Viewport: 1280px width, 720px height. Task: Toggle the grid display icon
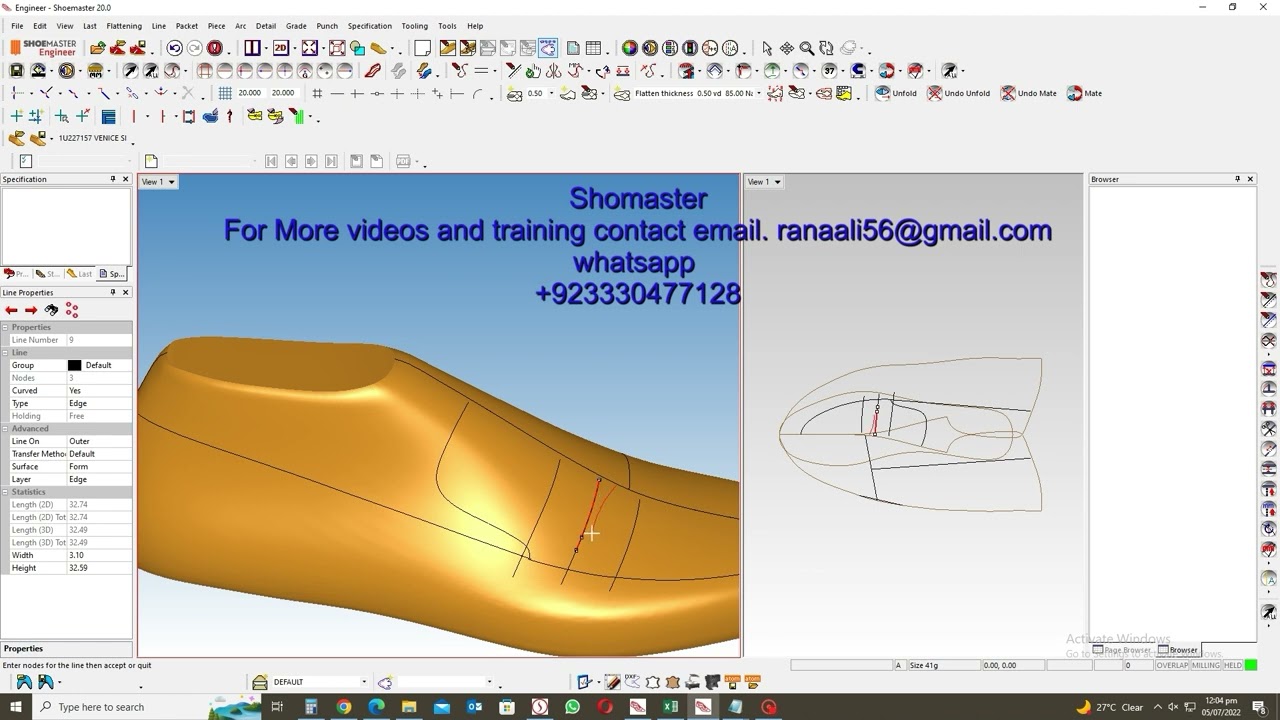tap(225, 93)
